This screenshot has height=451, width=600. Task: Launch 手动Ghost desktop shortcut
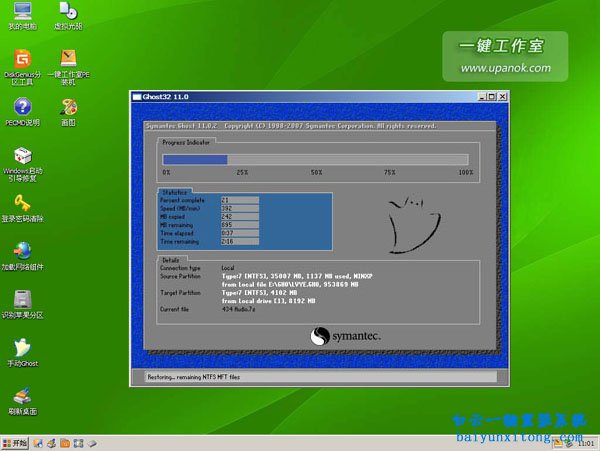[x=21, y=348]
